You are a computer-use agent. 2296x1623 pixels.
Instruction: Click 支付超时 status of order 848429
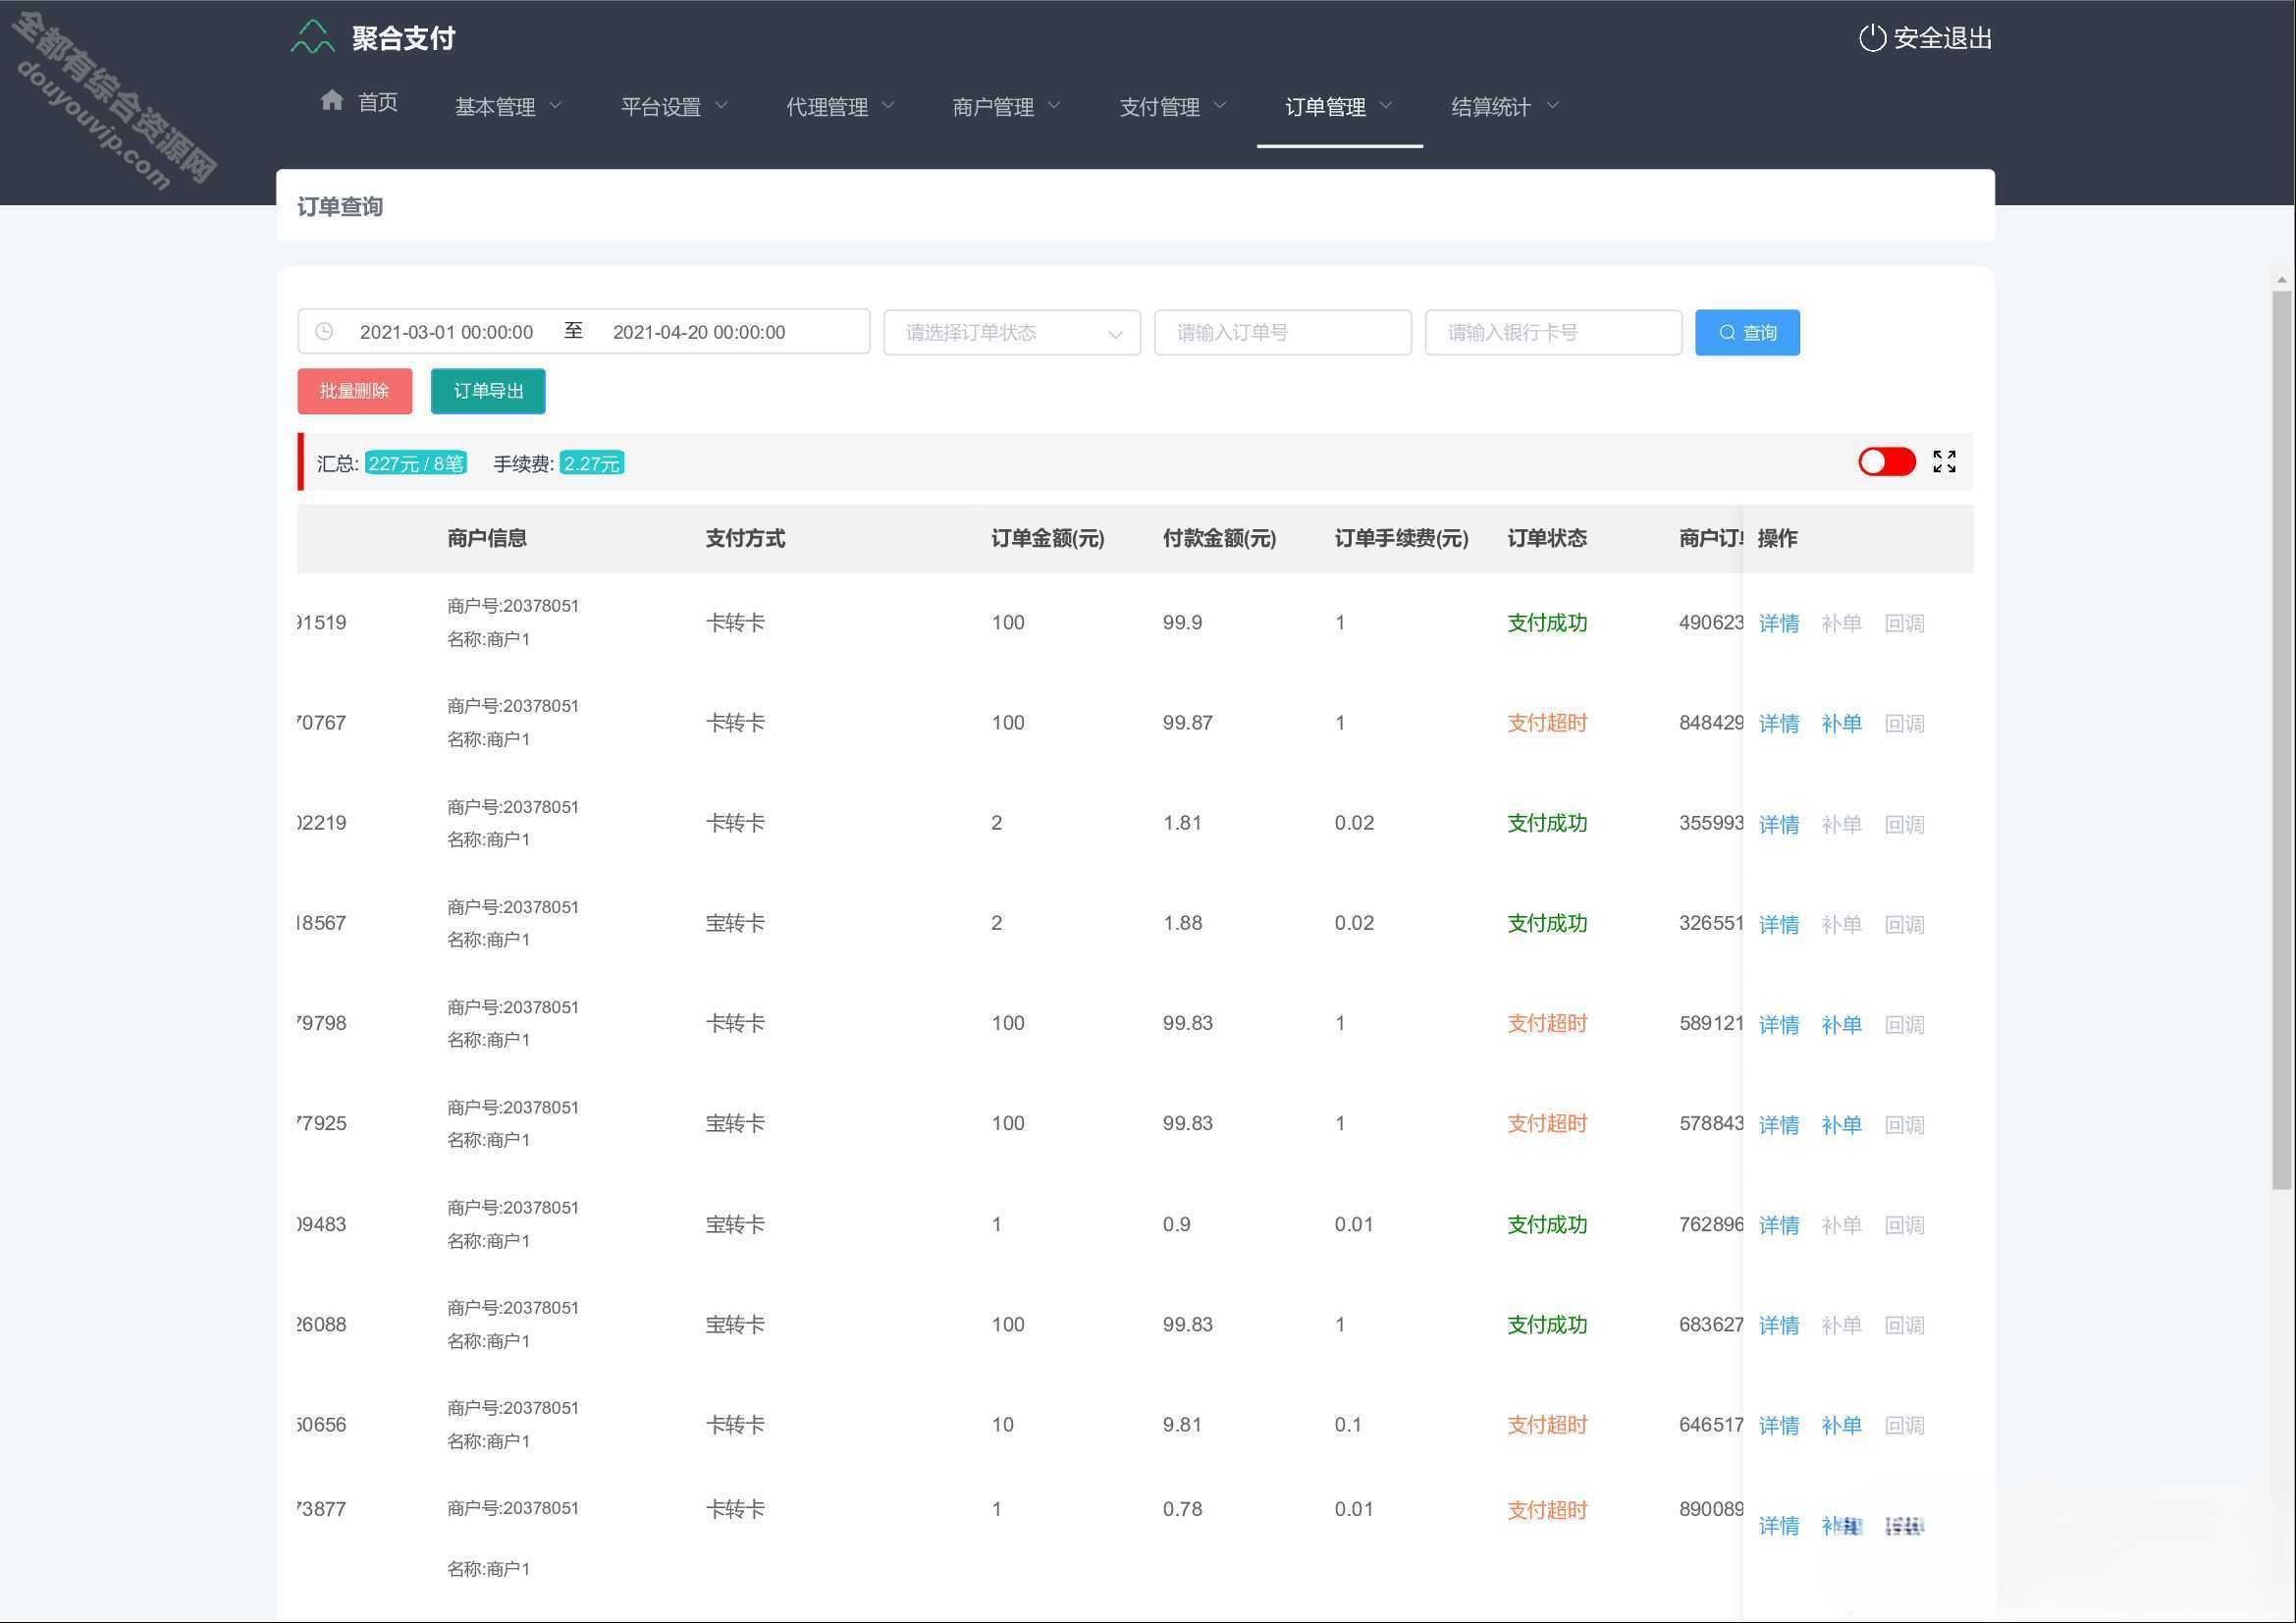(1547, 722)
